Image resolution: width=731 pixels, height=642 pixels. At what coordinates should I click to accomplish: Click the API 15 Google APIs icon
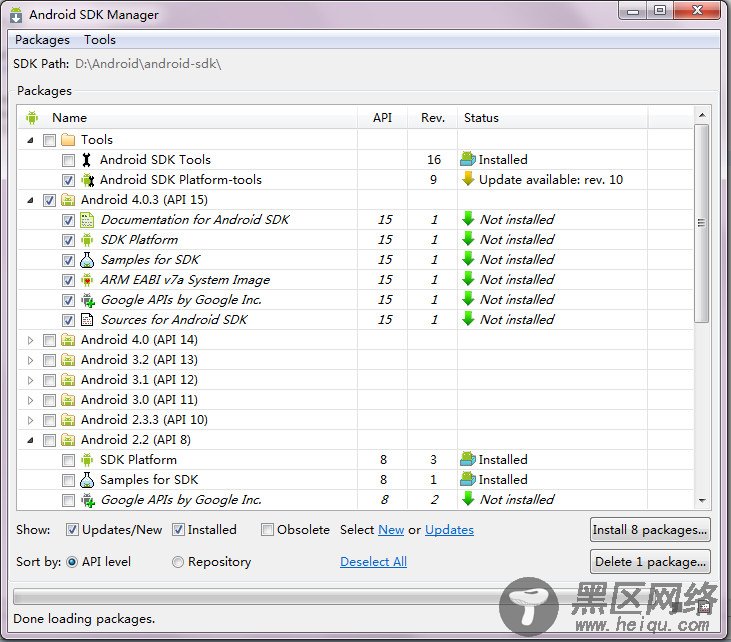(88, 300)
